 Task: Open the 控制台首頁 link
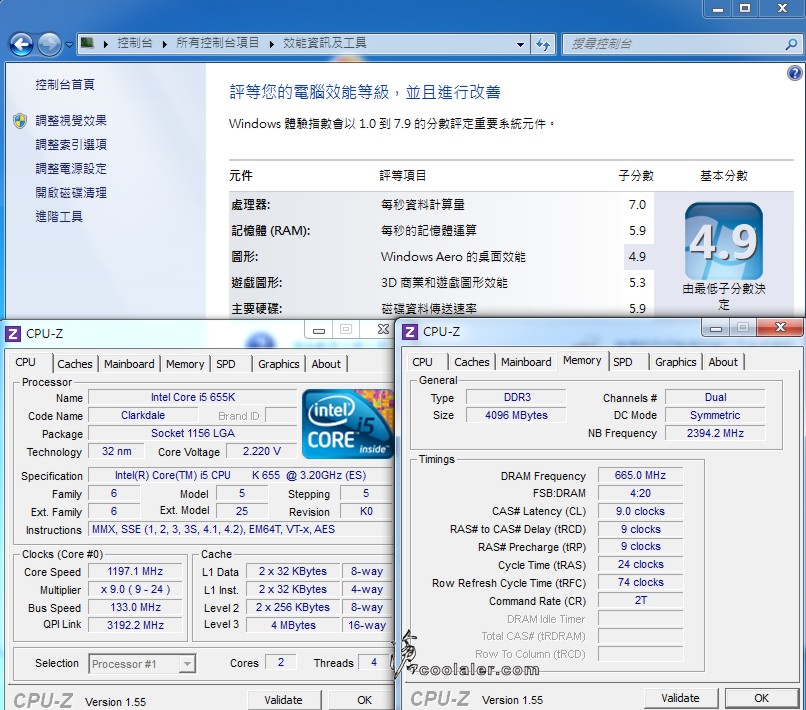65,84
